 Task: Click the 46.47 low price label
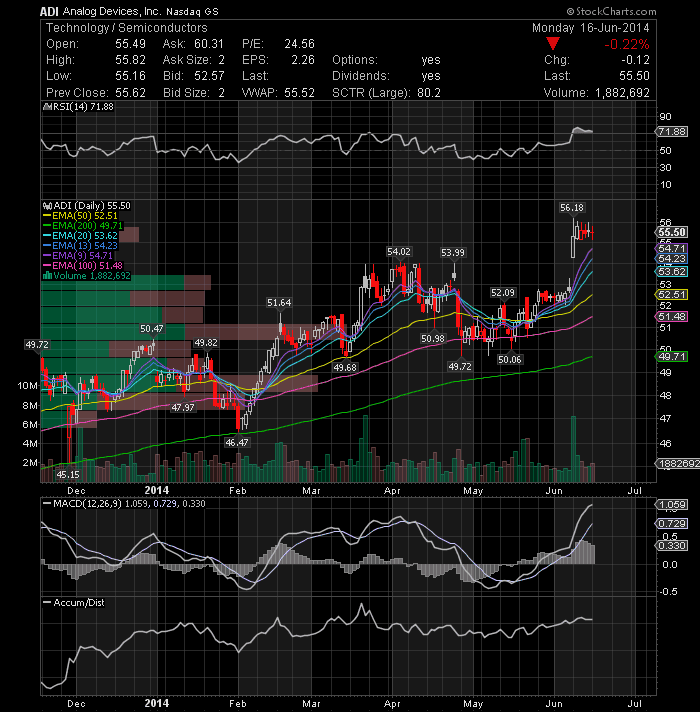(x=237, y=442)
